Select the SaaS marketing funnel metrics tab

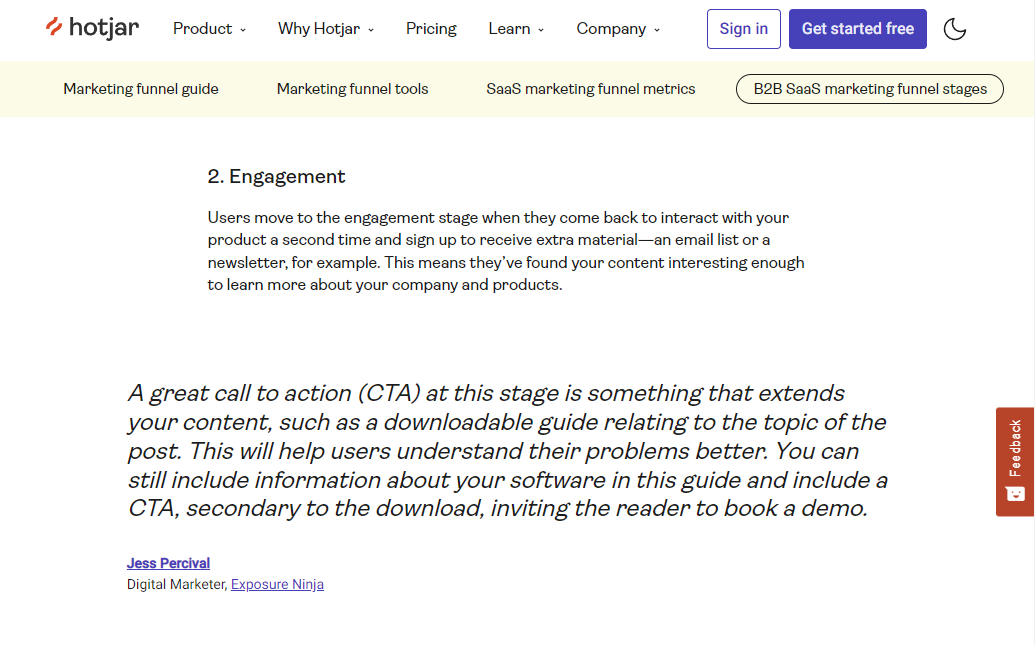coord(590,89)
